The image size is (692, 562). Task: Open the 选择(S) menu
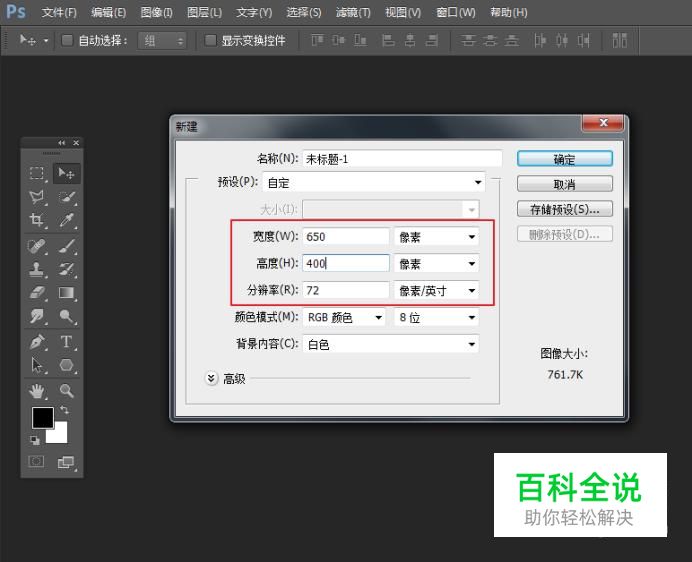[304, 12]
